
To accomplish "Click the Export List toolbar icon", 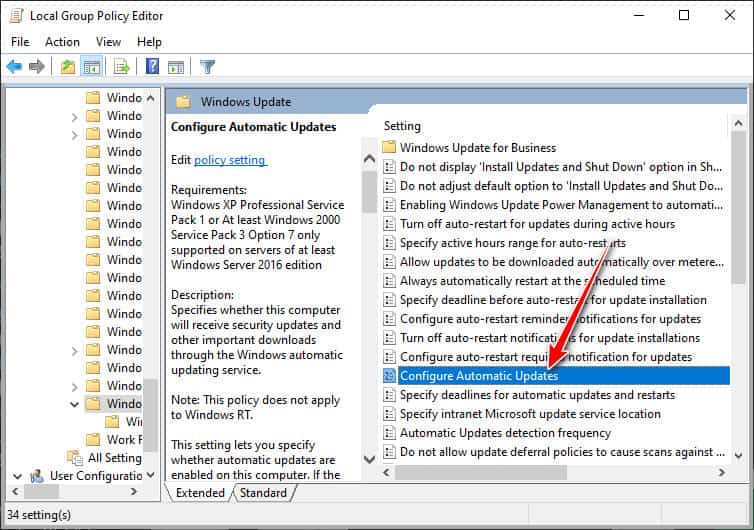I will pyautogui.click(x=121, y=66).
